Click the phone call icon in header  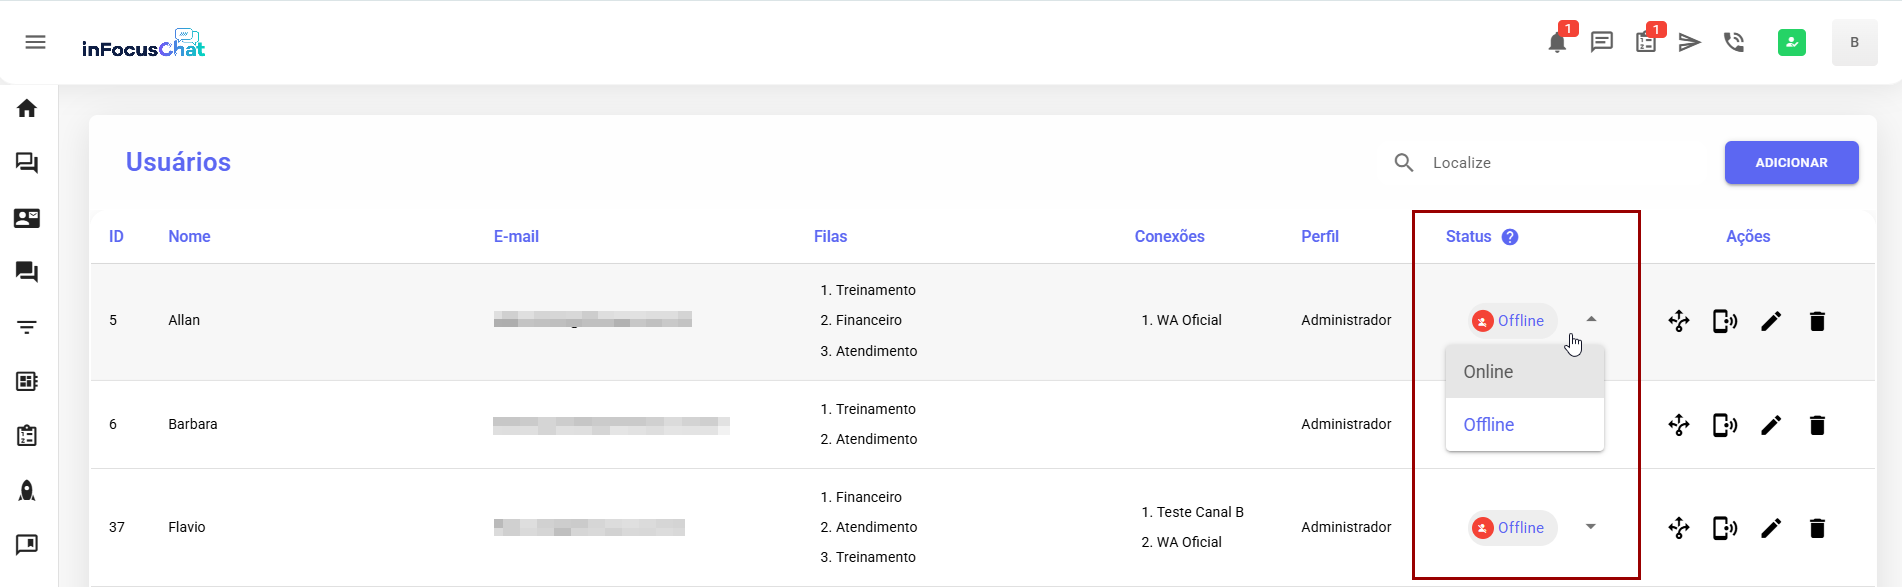(1734, 42)
